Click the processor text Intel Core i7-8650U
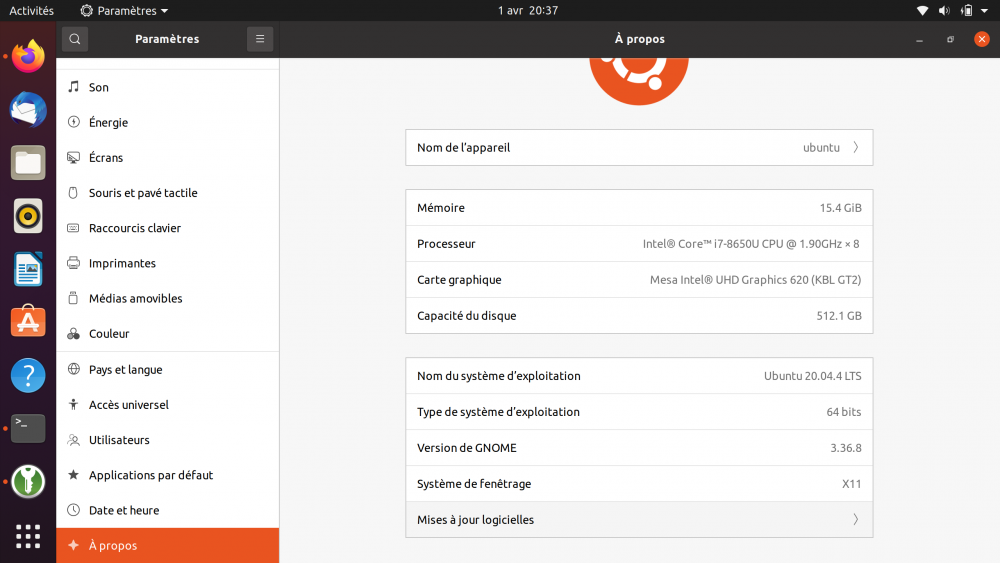 coord(751,244)
